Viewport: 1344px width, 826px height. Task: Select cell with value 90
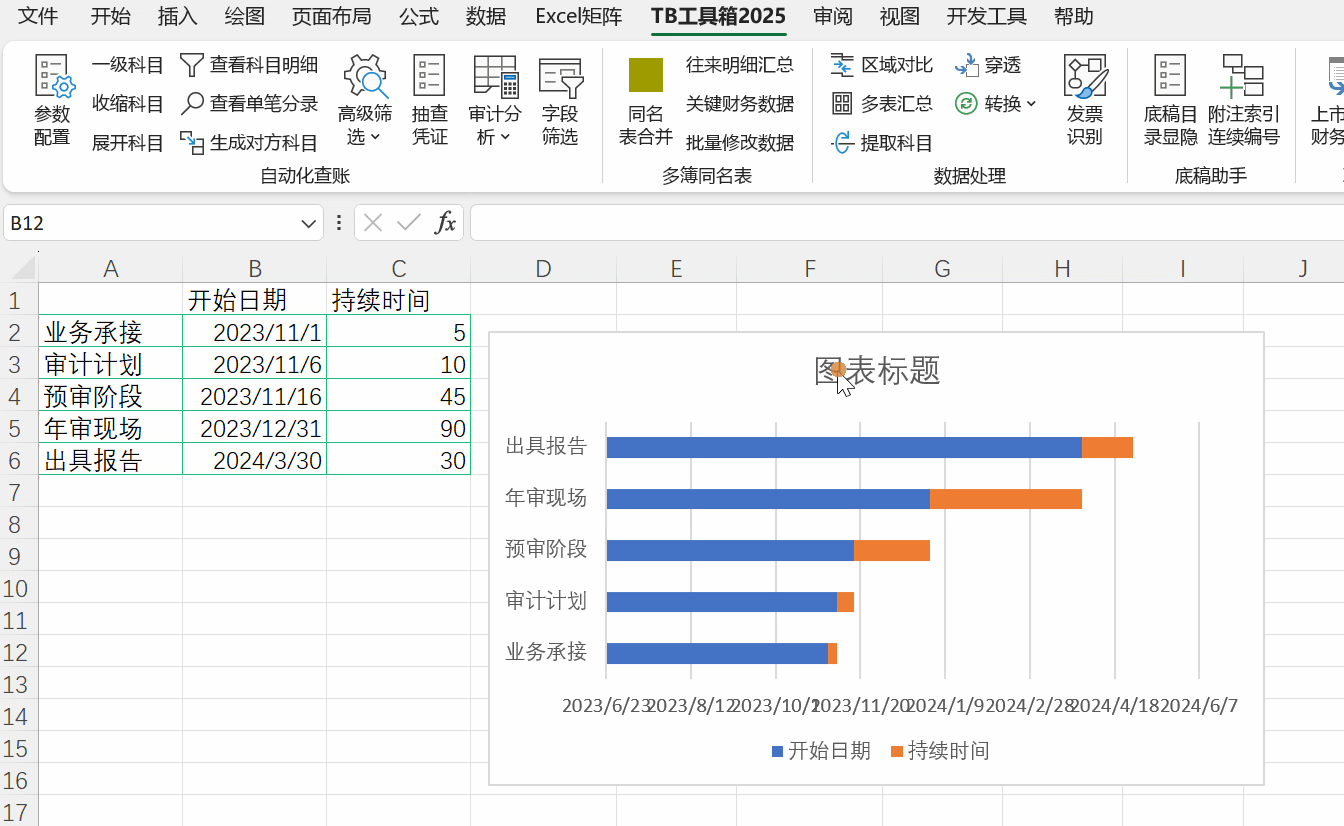(399, 428)
